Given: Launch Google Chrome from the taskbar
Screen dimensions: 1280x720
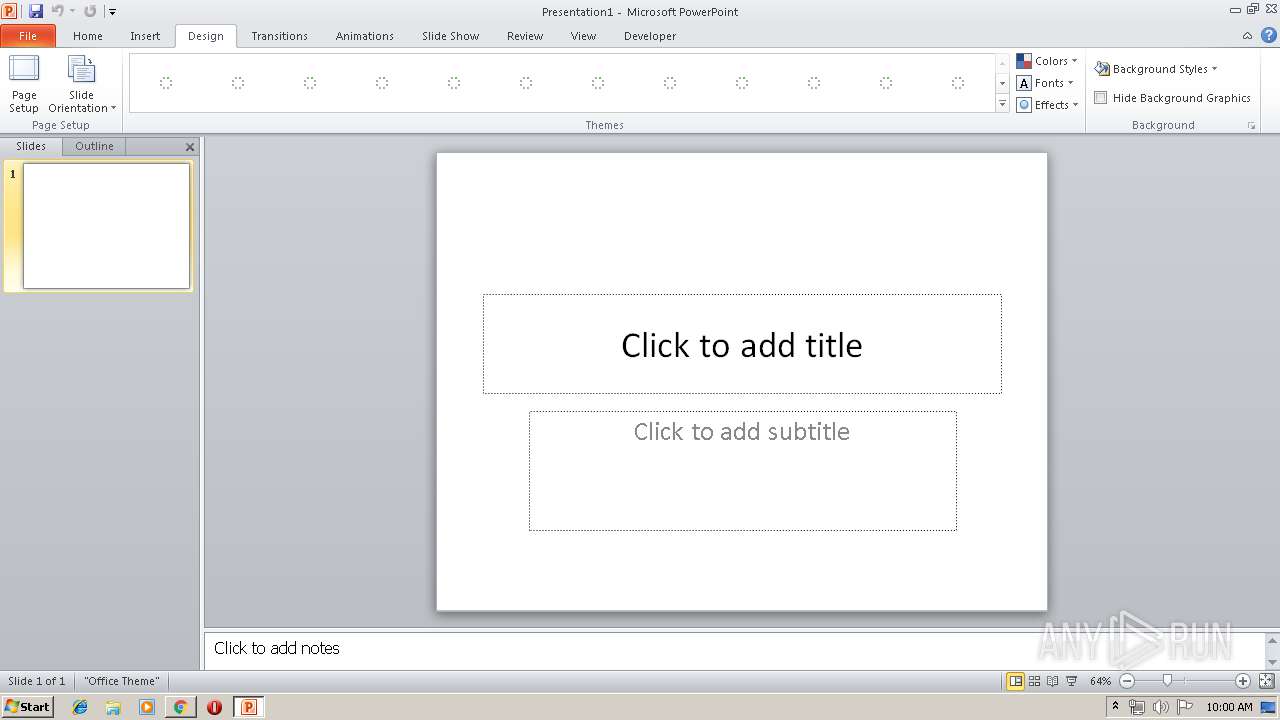Looking at the screenshot, I should coord(180,707).
